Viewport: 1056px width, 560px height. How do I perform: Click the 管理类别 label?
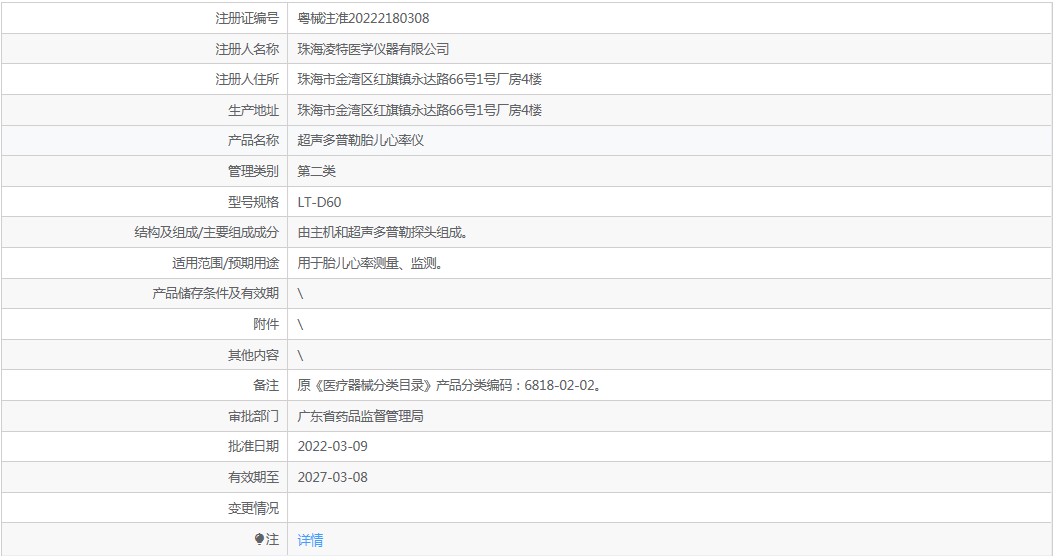click(x=253, y=171)
